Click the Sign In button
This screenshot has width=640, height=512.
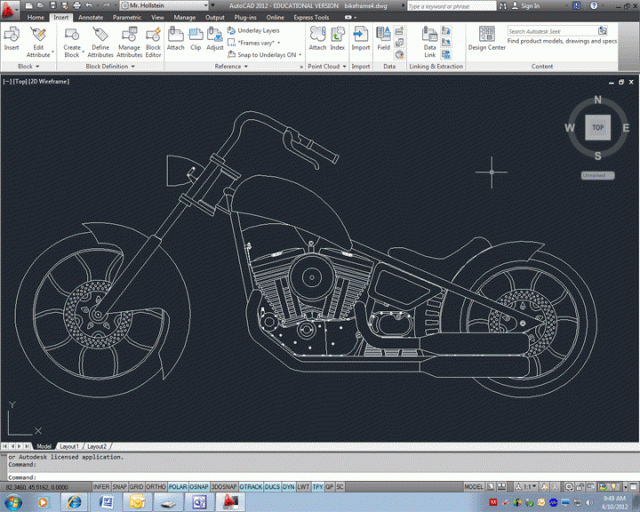526,6
